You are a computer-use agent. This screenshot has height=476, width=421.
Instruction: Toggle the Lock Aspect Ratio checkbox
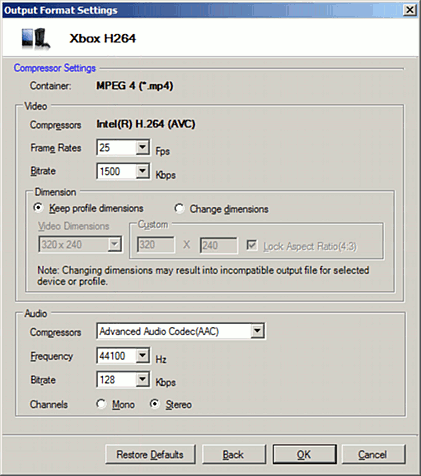pos(252,246)
